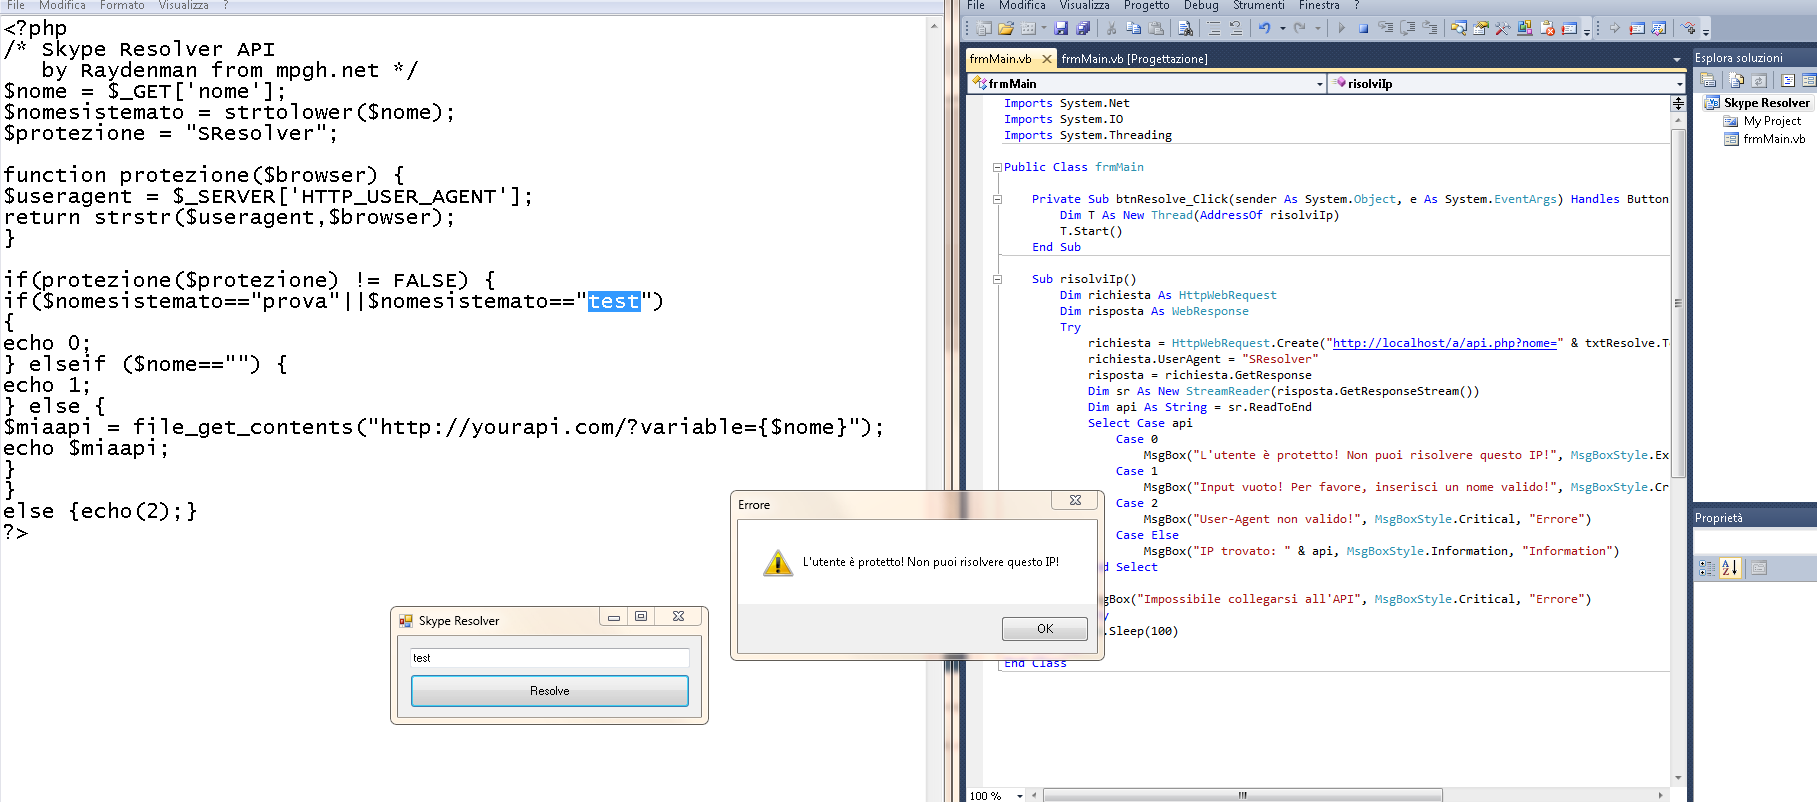Open the Error List toolbar icon

click(x=1547, y=28)
